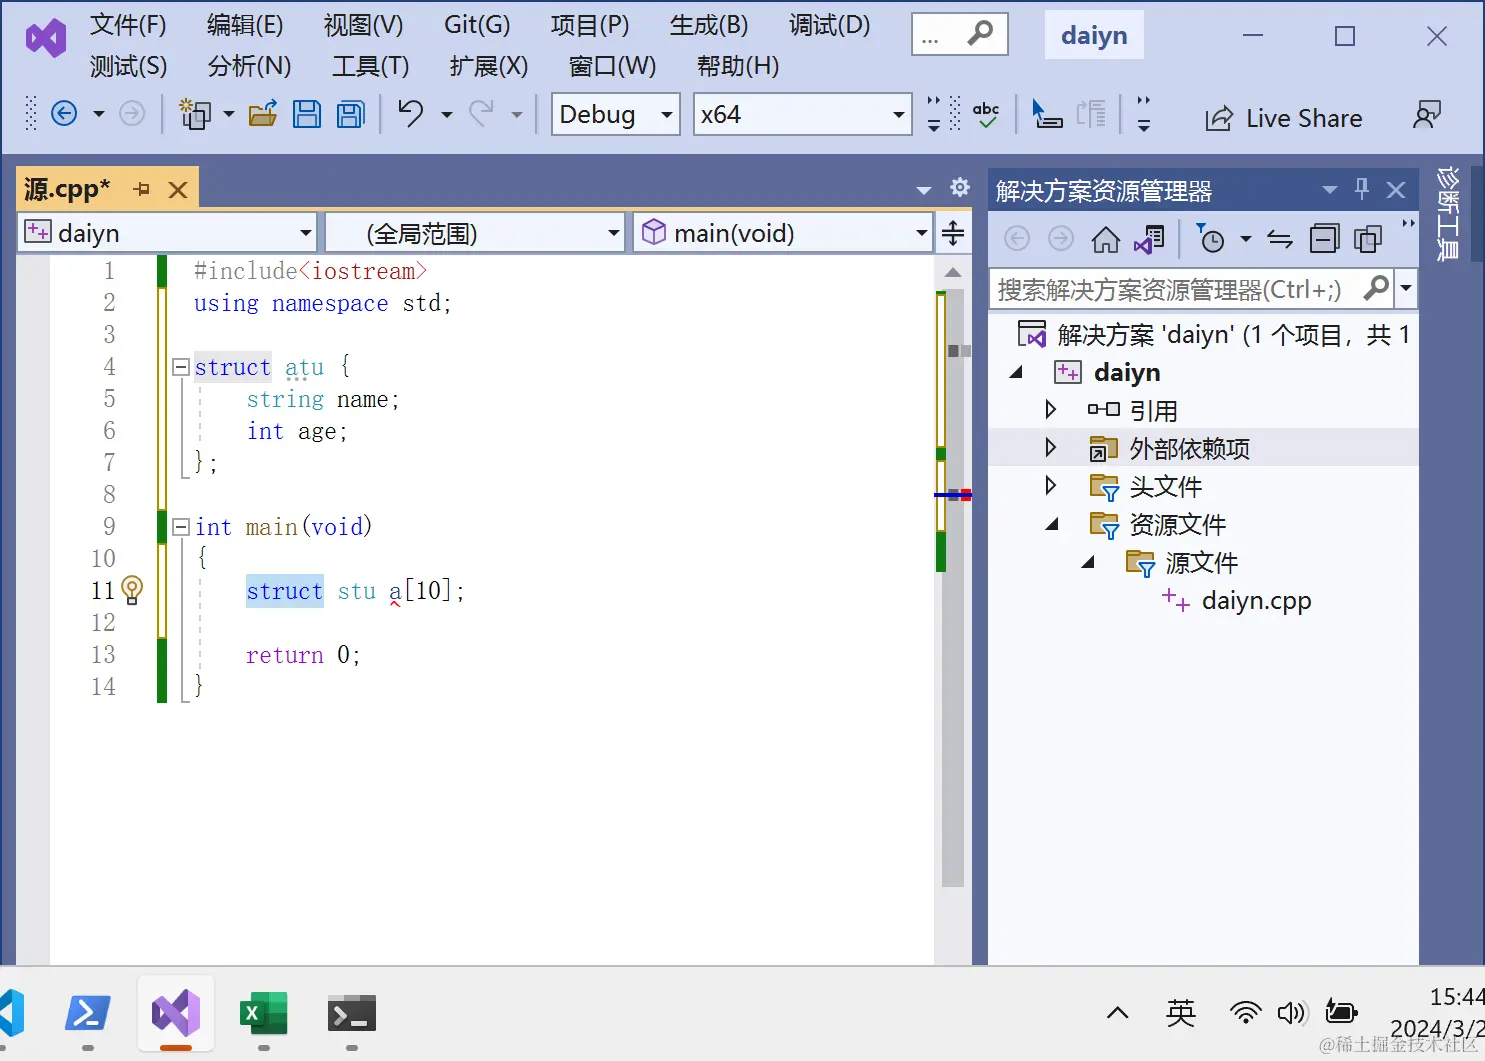Toggle sync with active document arrows
1485x1061 pixels.
(x=1280, y=239)
